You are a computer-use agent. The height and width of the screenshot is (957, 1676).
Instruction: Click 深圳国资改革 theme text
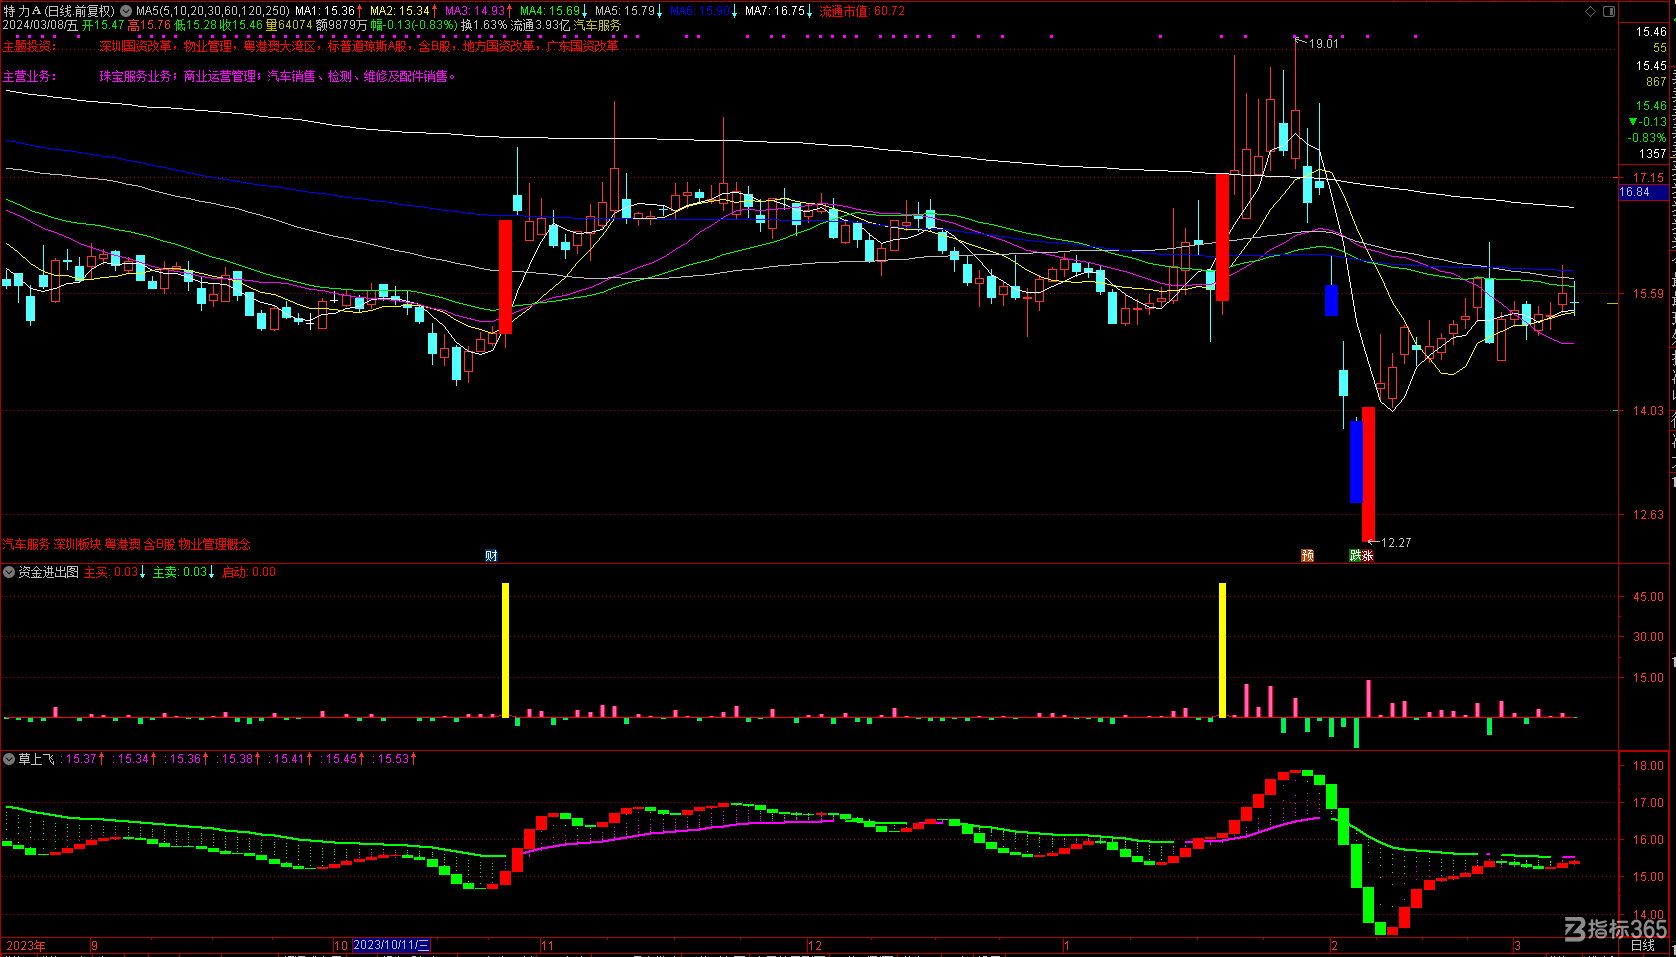click(x=135, y=46)
